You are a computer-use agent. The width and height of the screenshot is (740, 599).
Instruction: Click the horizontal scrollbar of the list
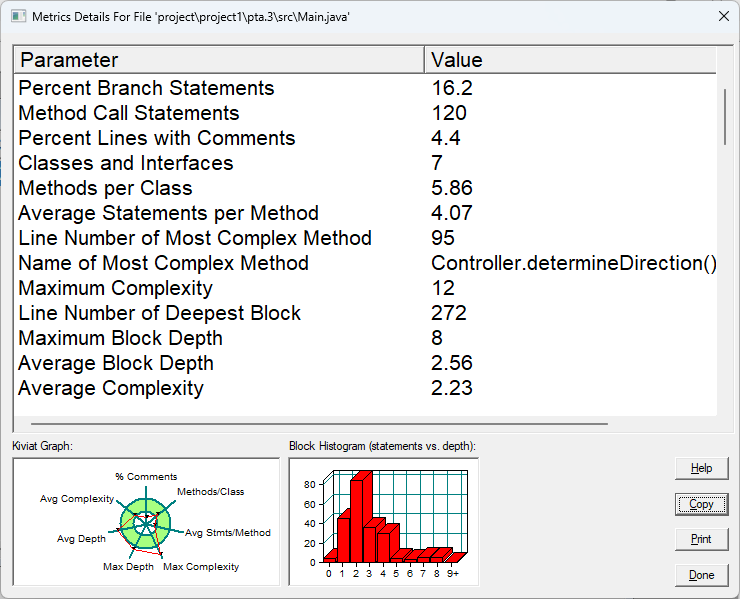click(319, 424)
